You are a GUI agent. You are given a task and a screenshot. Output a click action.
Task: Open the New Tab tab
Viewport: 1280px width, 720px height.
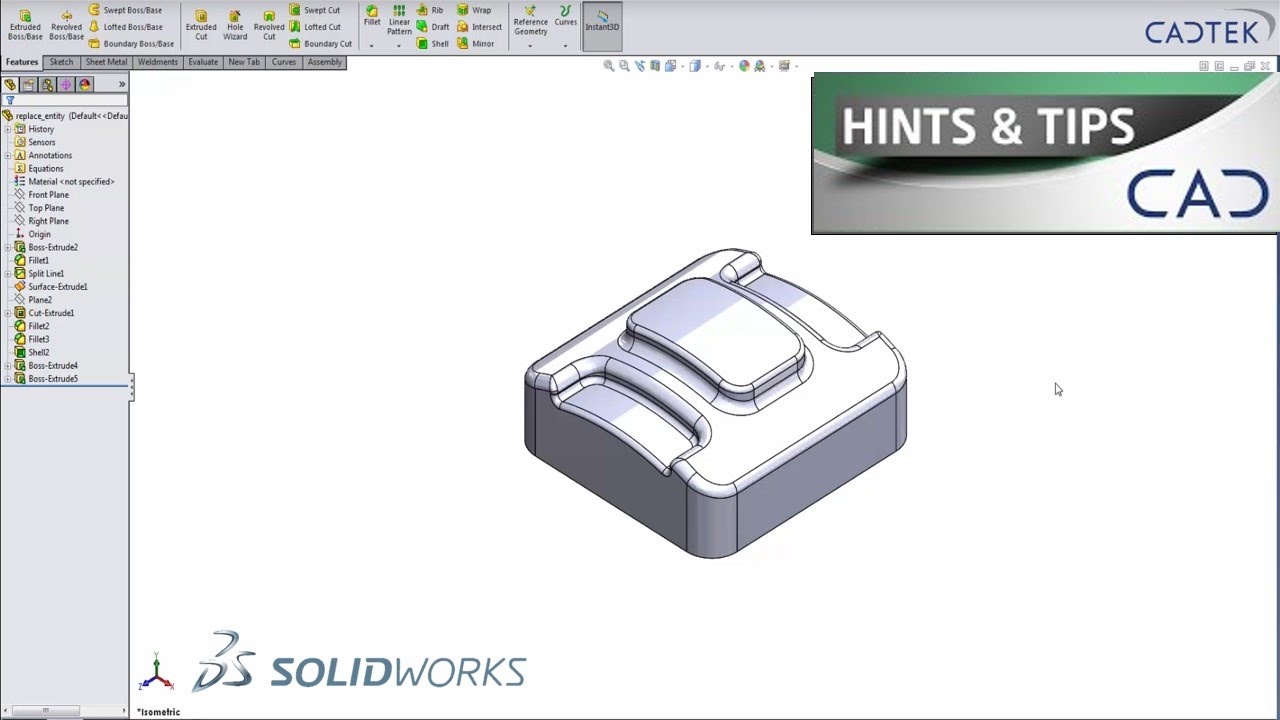coord(244,62)
